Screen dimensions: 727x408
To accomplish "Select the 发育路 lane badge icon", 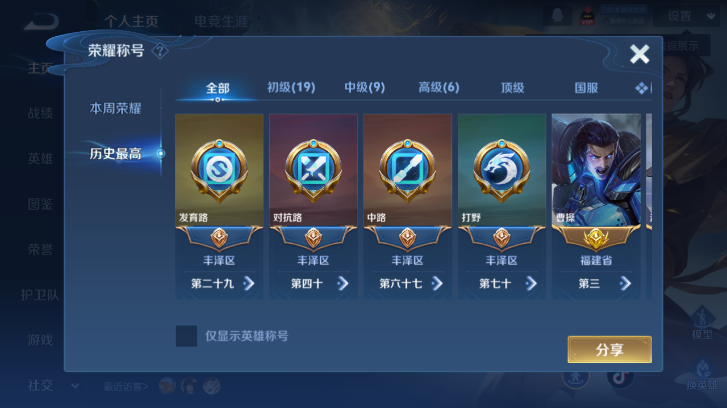I will [x=219, y=170].
